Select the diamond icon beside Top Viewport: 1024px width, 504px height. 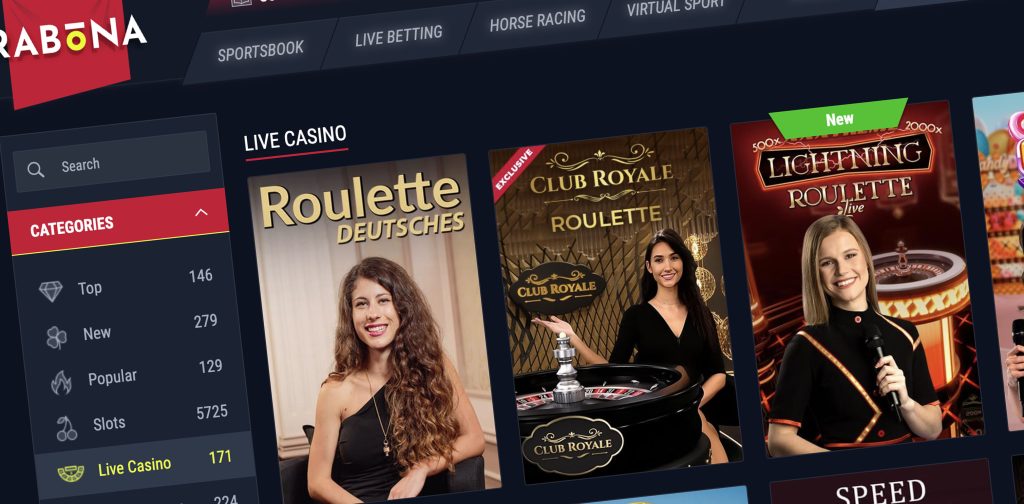coord(51,291)
